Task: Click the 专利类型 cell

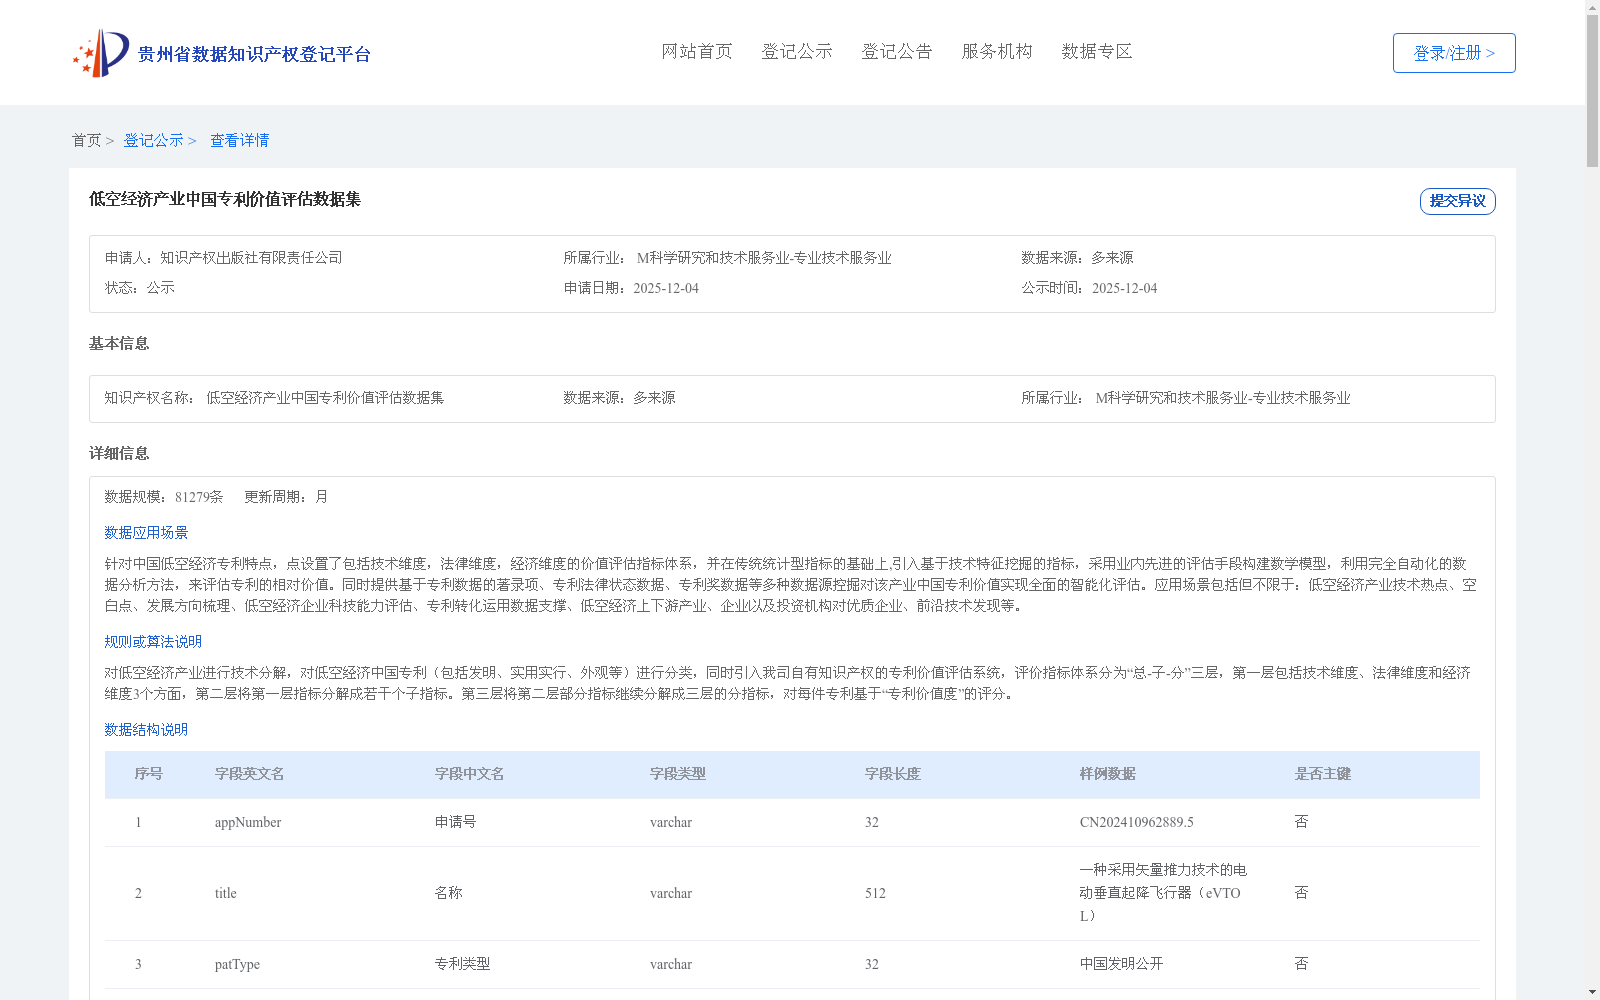Action: click(x=463, y=965)
